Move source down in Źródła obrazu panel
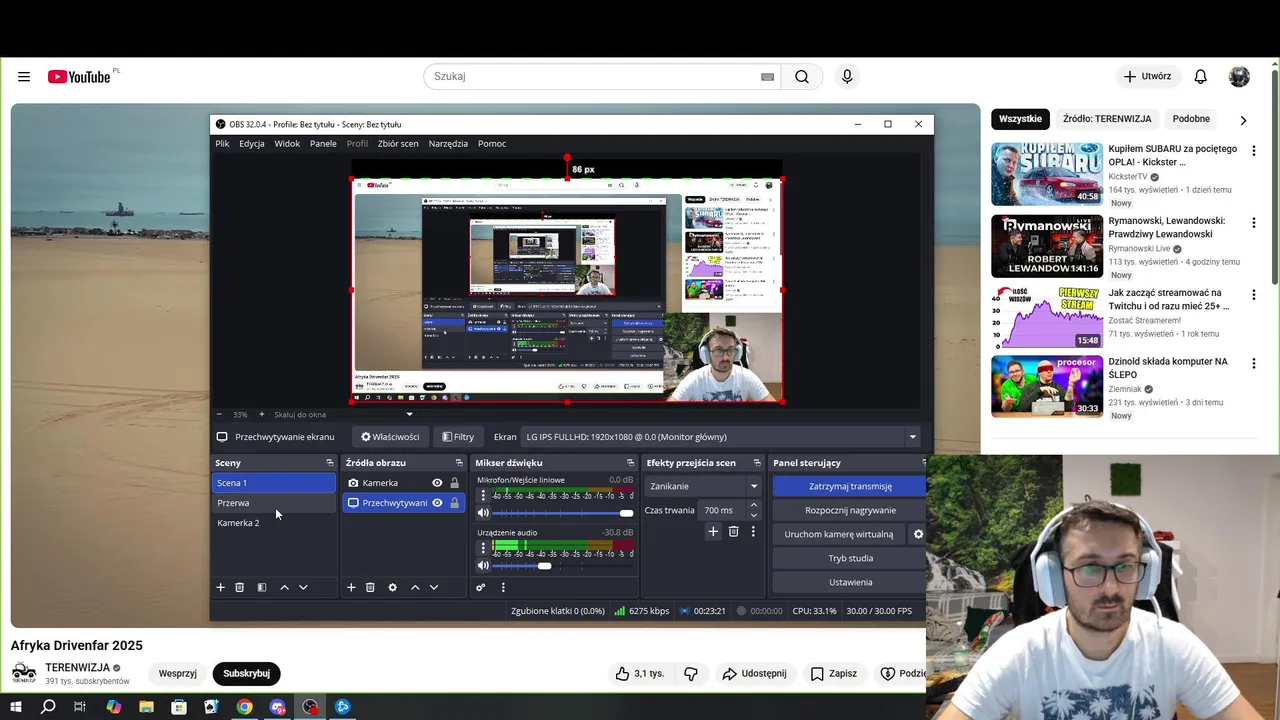 pyautogui.click(x=434, y=588)
